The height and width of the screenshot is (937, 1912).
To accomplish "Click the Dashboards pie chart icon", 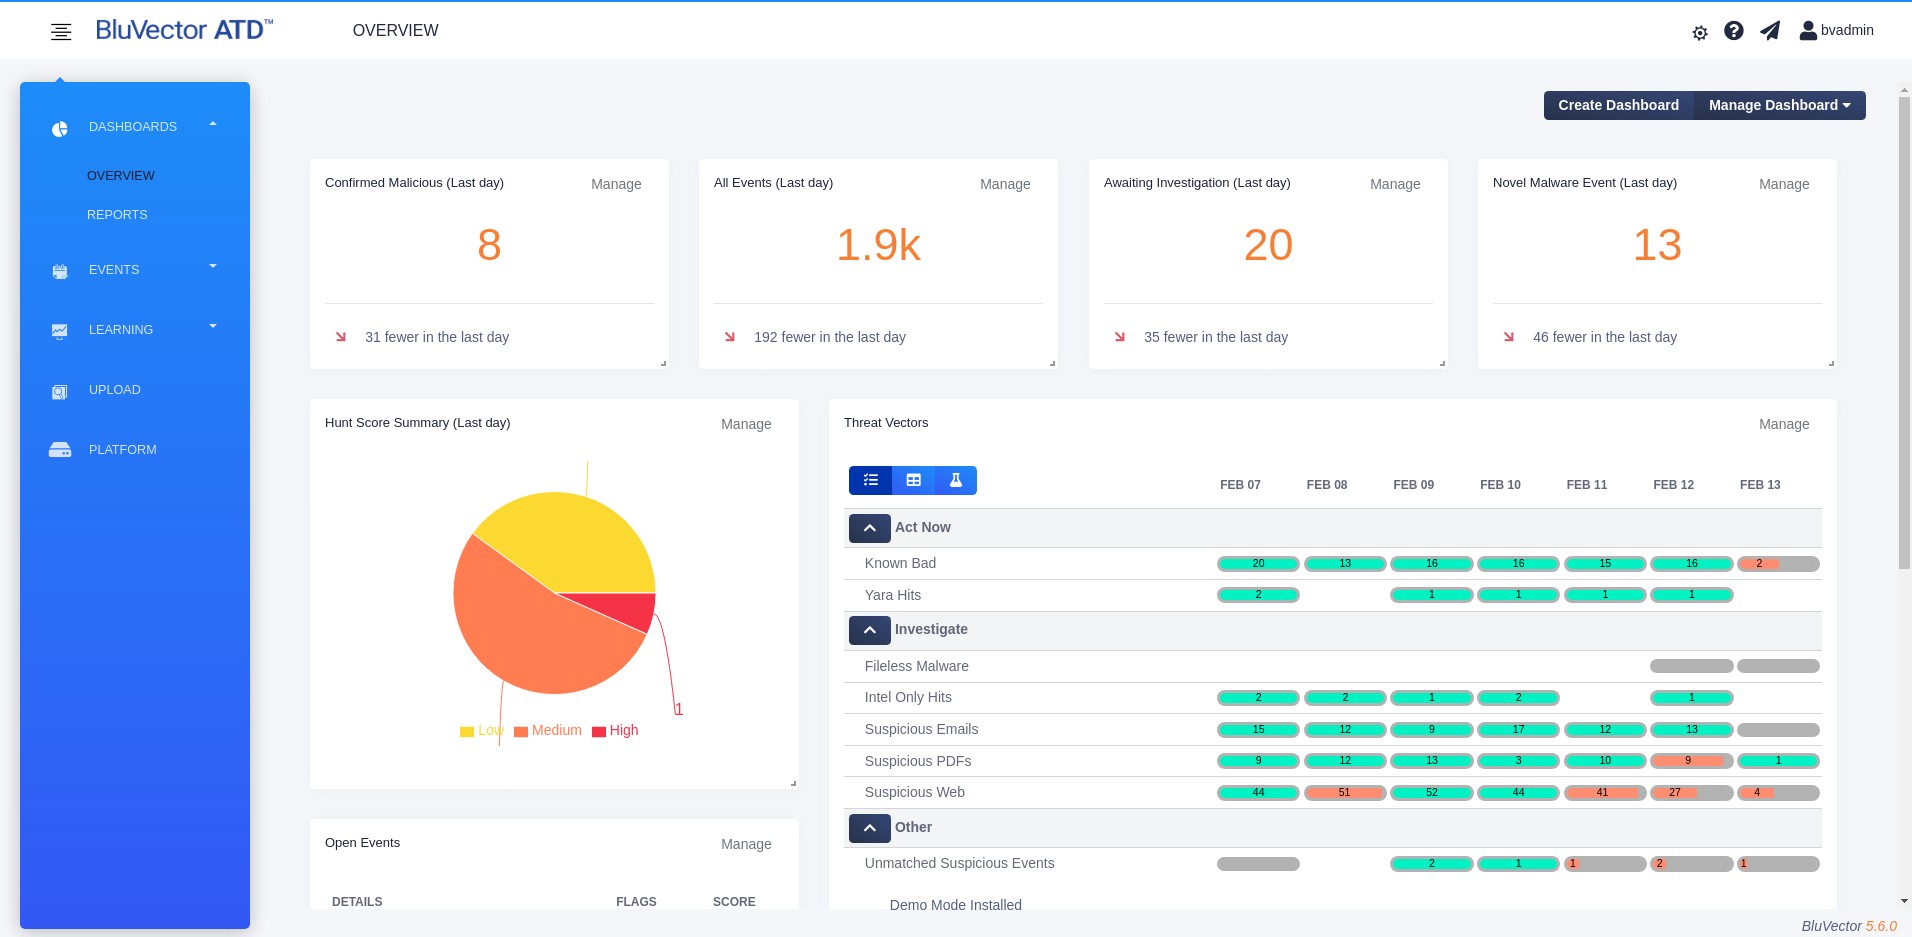I will click(x=60, y=128).
